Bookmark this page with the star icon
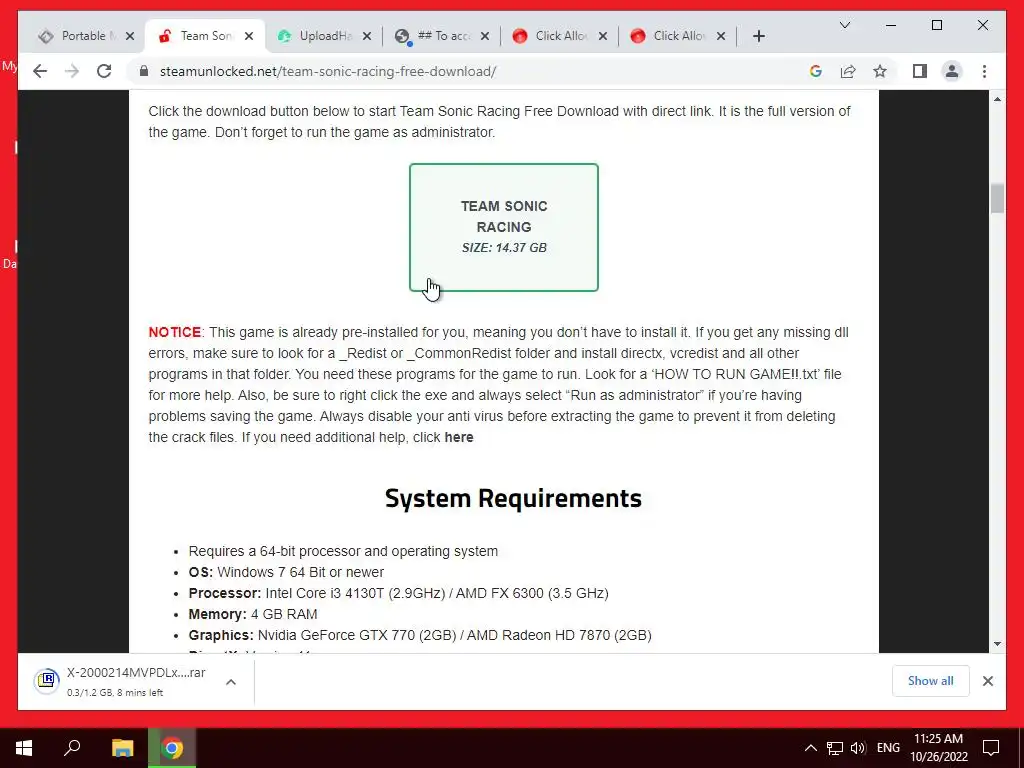Screen dimensions: 1024x768 point(880,71)
